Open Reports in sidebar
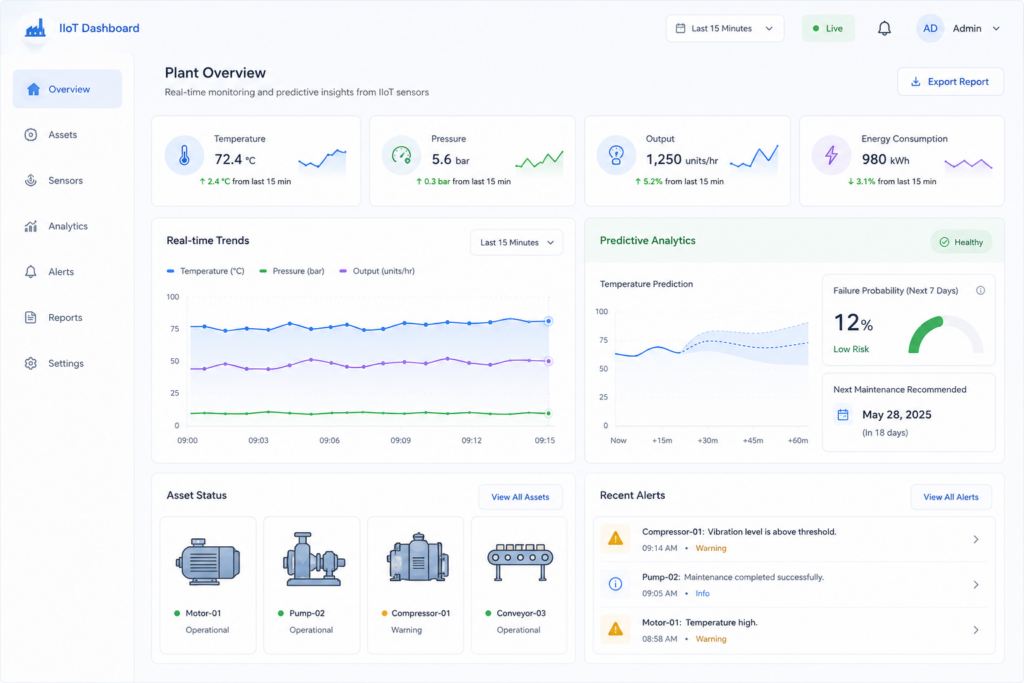This screenshot has width=1024, height=683. coord(67,317)
